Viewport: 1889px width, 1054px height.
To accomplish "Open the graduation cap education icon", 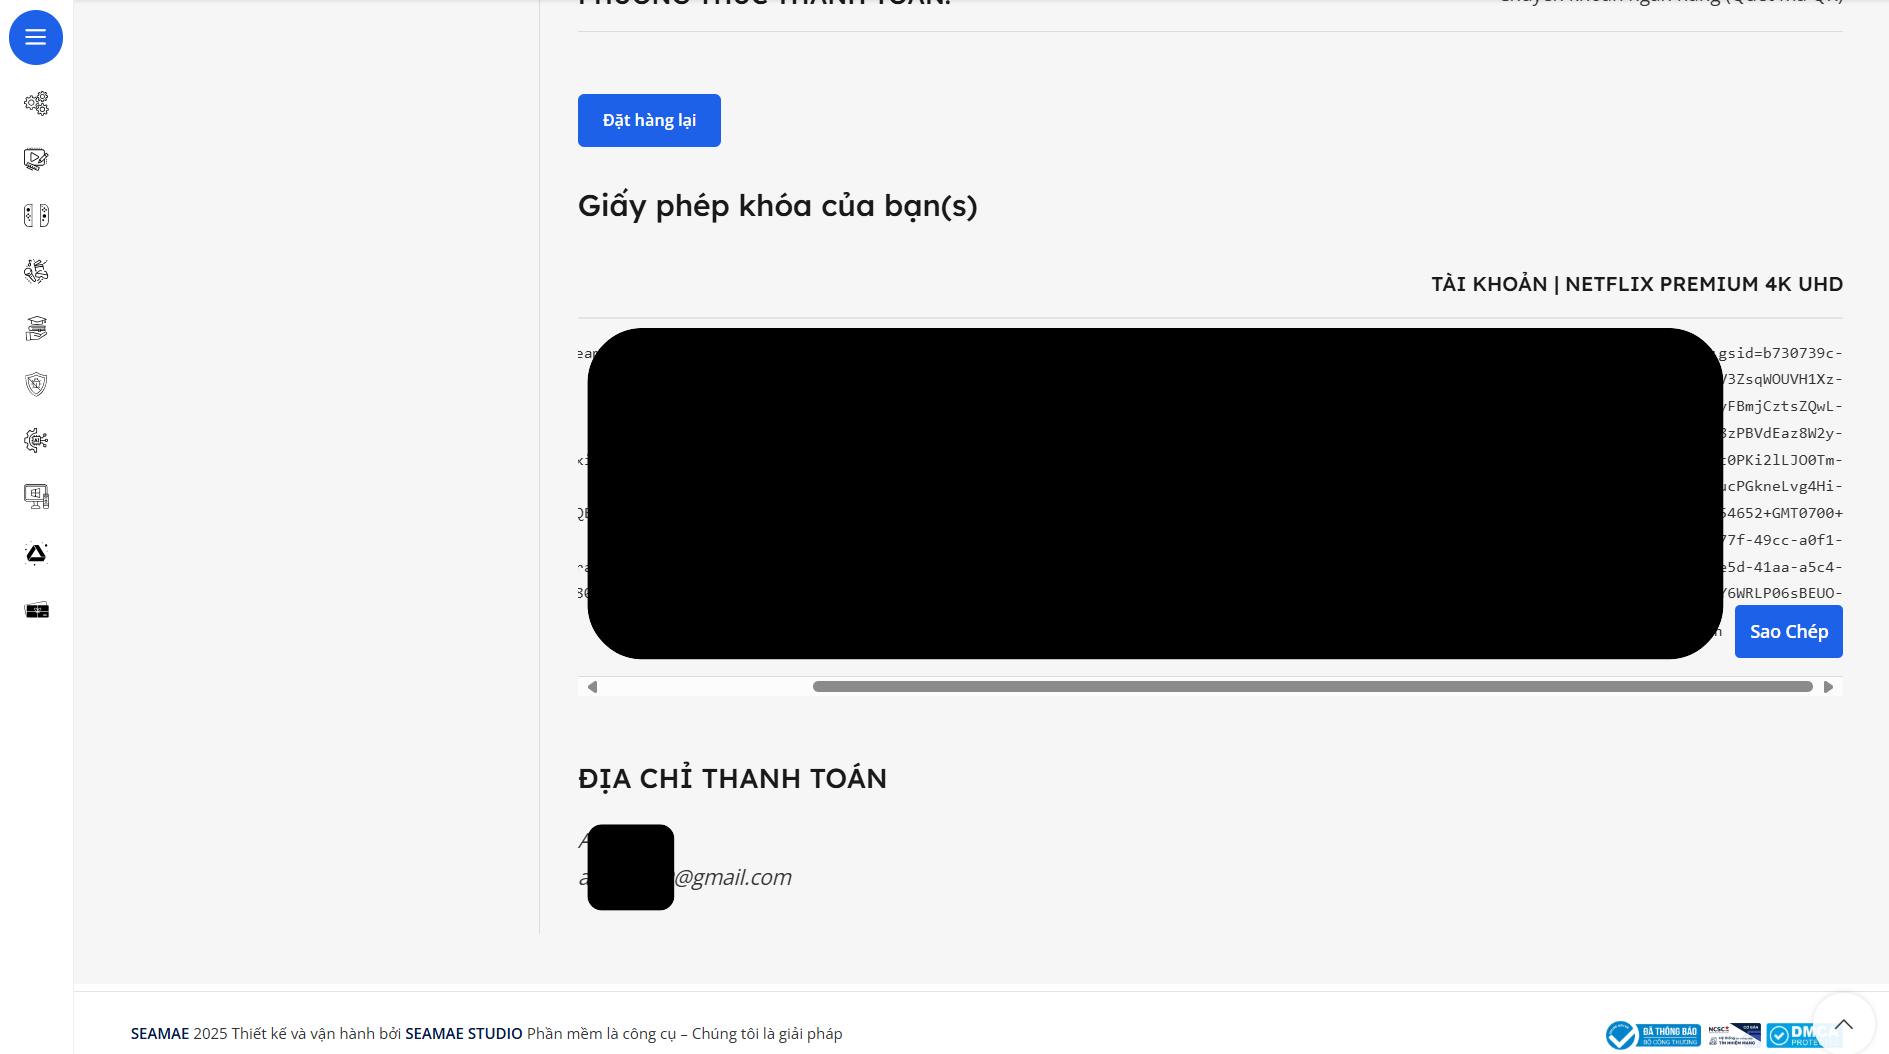I will 36,328.
